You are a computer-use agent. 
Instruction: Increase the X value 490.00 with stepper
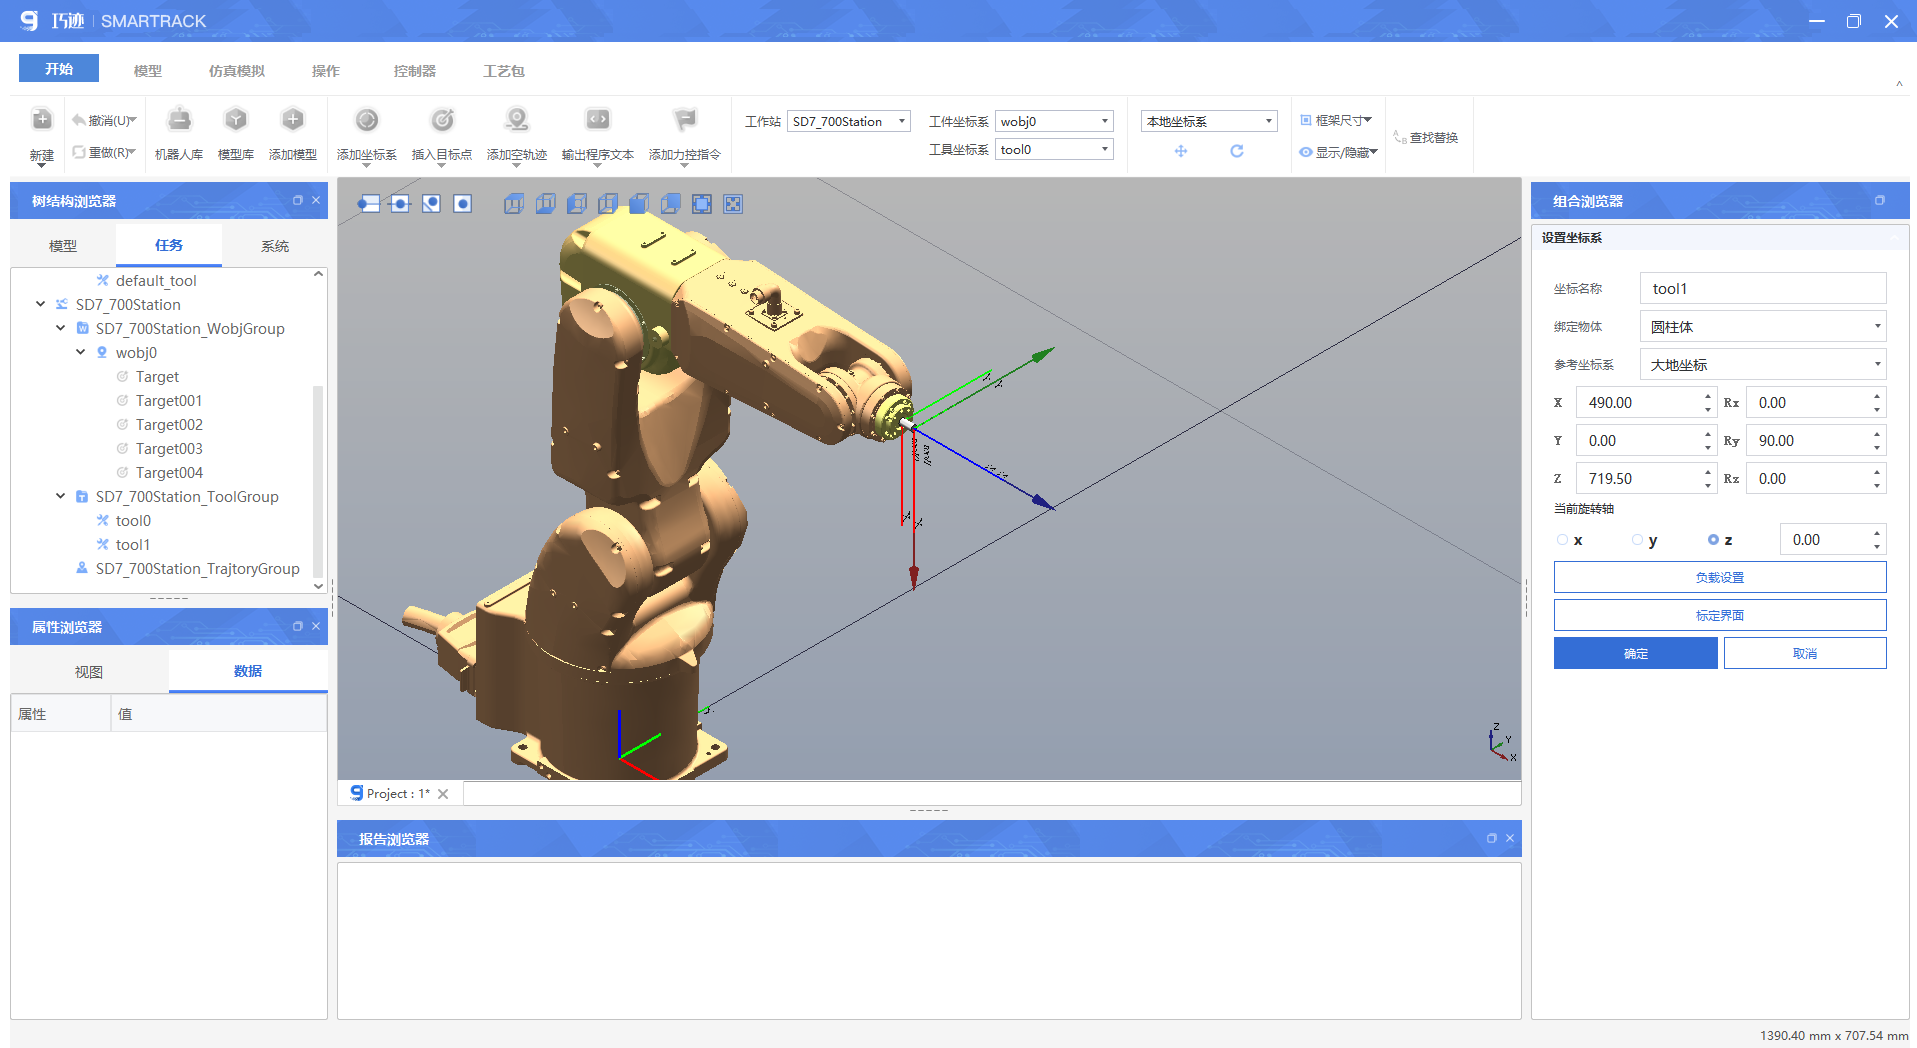tap(1708, 396)
